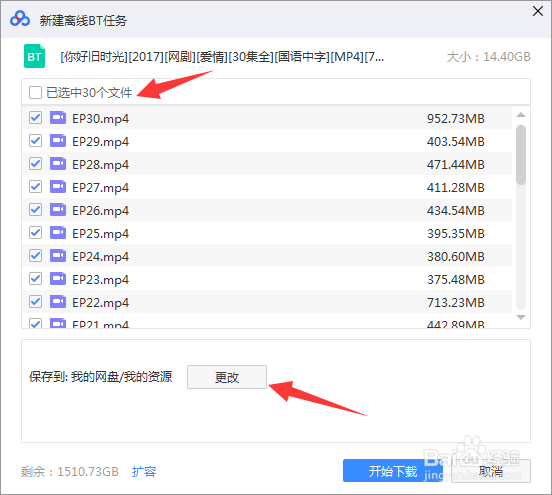Uncheck the EP28.mp4 checkbox
Screen dimensions: 552x495
(x=36, y=164)
